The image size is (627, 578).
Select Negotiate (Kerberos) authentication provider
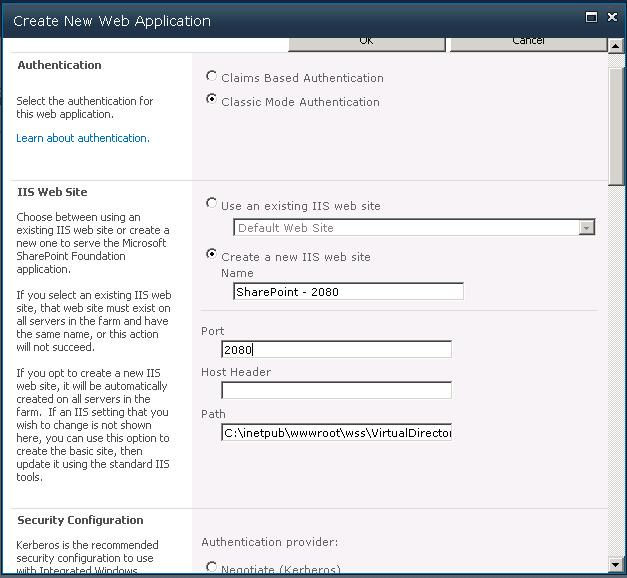211,568
